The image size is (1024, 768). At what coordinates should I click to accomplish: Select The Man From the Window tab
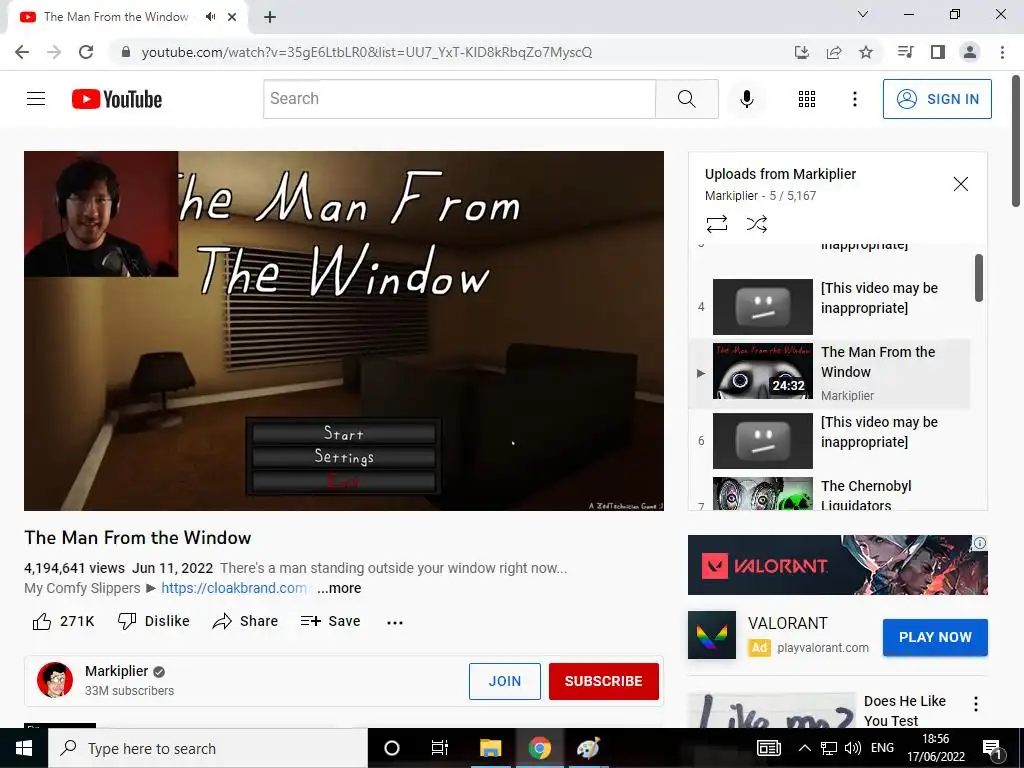(128, 17)
